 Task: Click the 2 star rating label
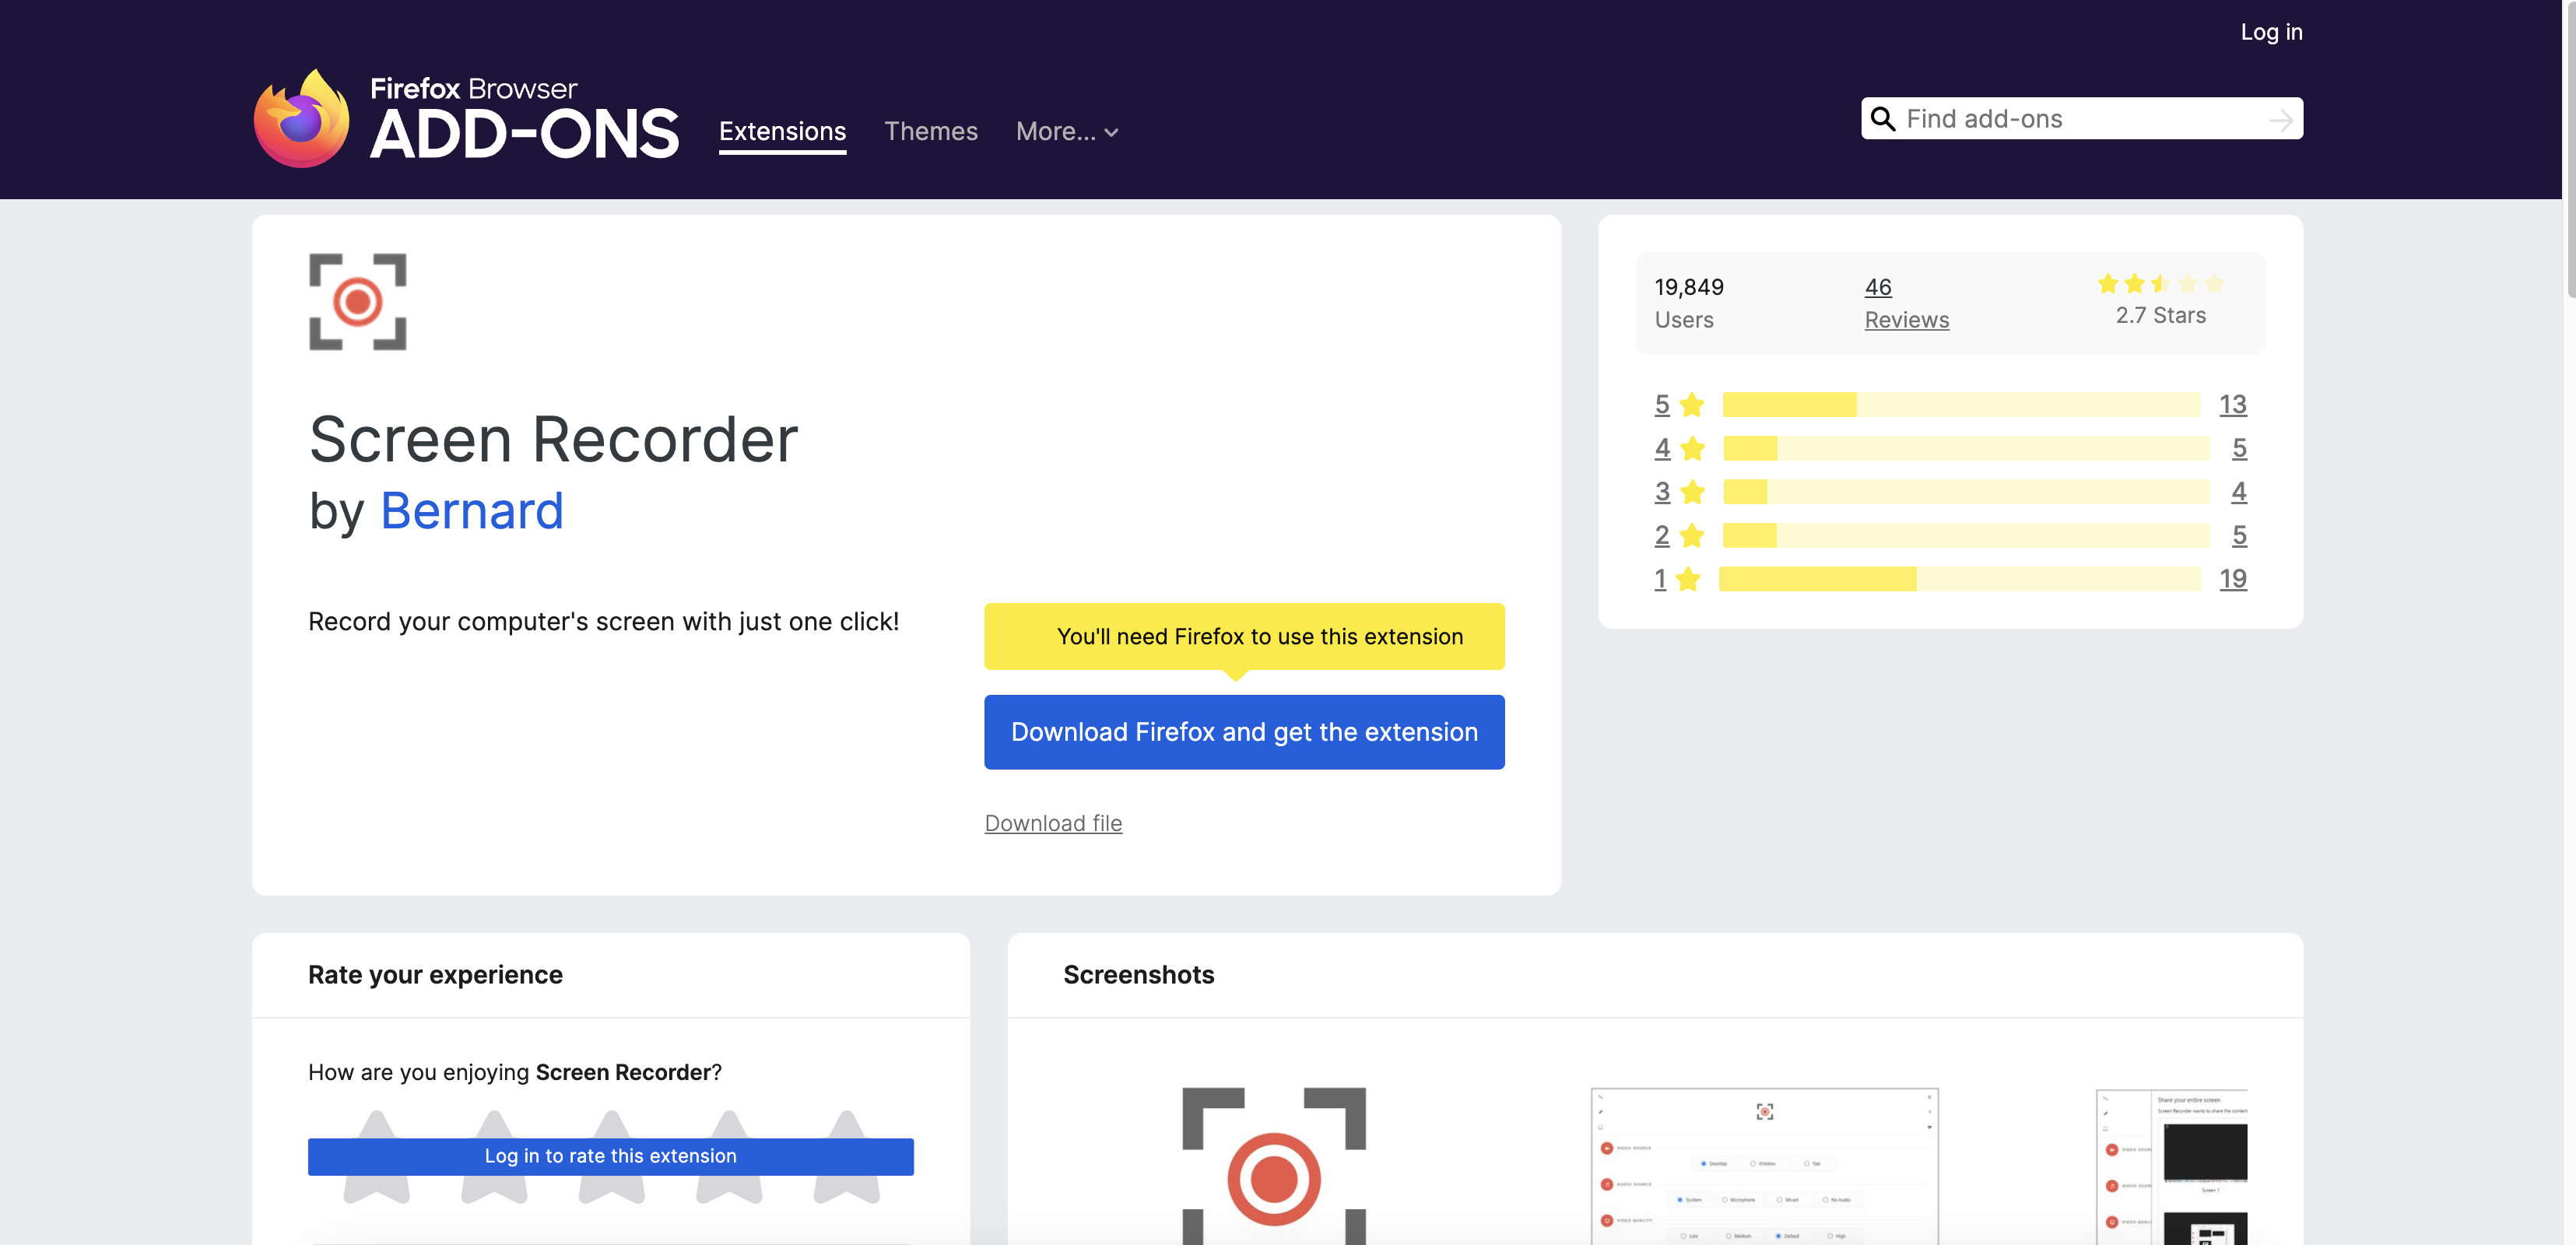click(1662, 535)
